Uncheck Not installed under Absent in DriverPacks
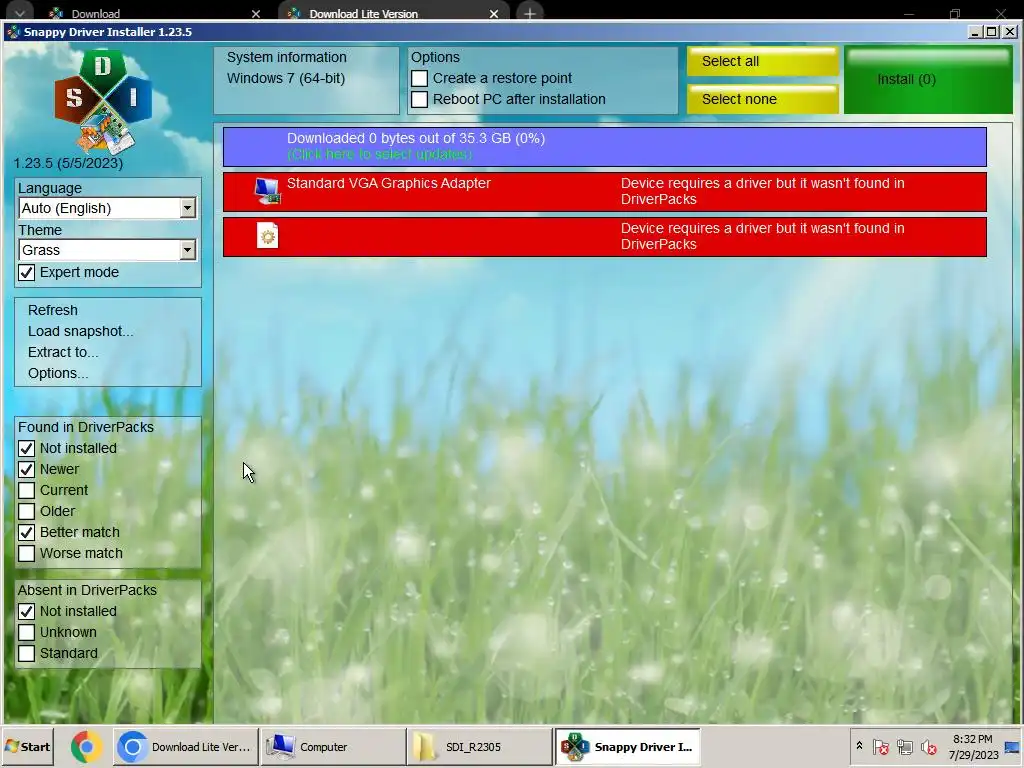This screenshot has height=768, width=1024. [x=26, y=611]
